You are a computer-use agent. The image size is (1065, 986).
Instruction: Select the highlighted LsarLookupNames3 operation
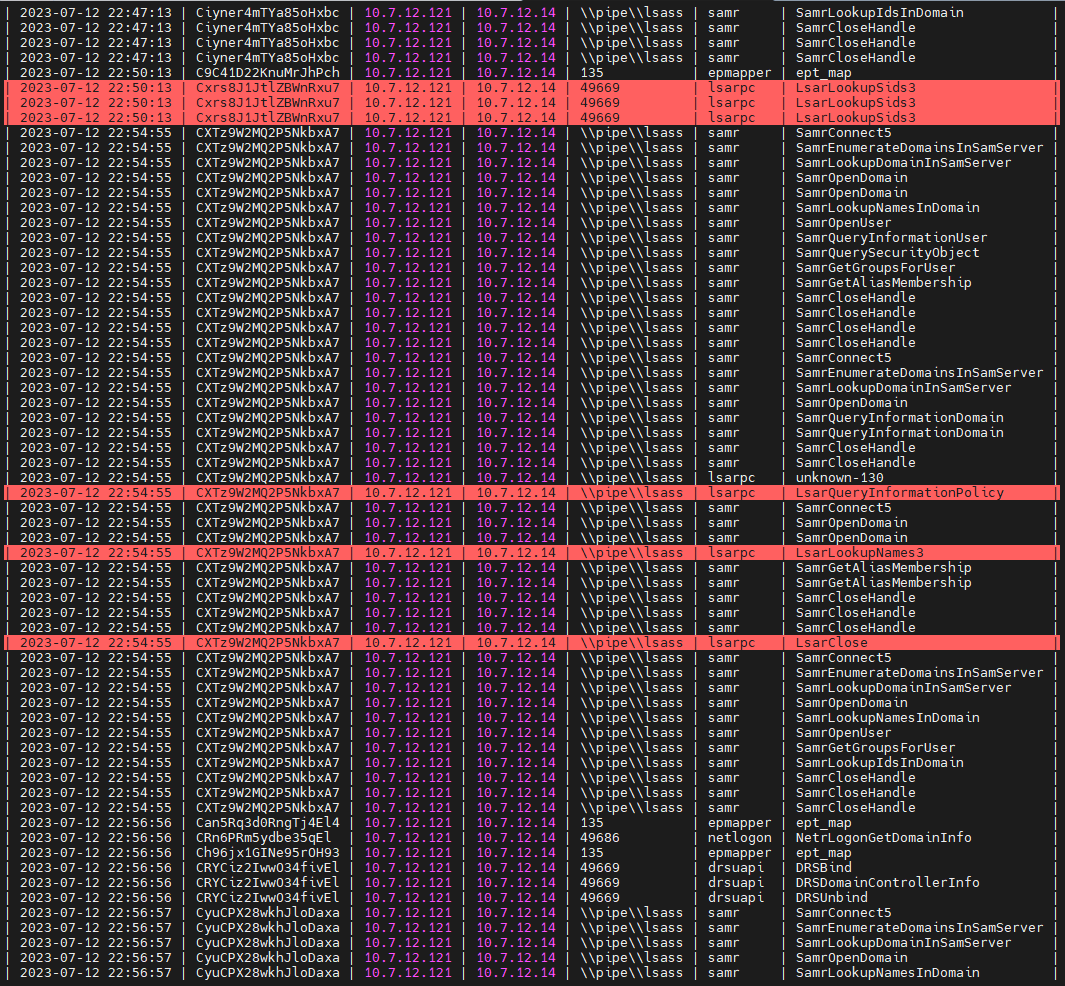860,552
